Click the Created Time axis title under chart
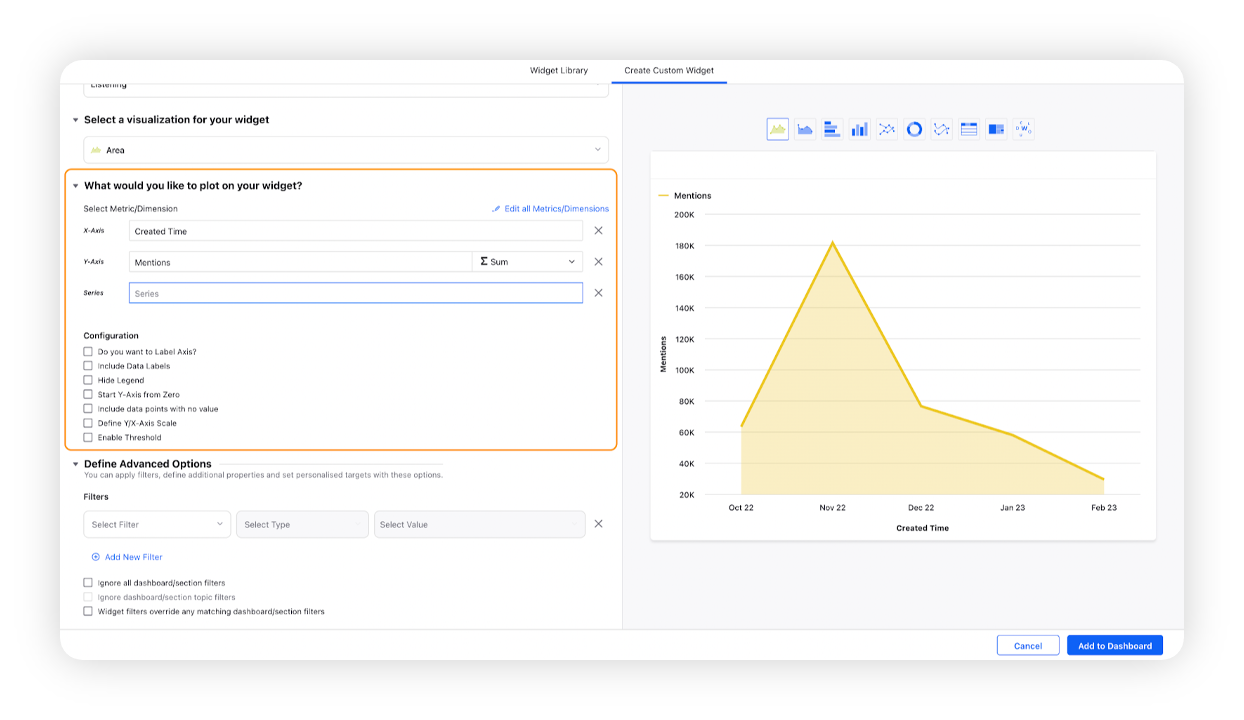 click(922, 528)
